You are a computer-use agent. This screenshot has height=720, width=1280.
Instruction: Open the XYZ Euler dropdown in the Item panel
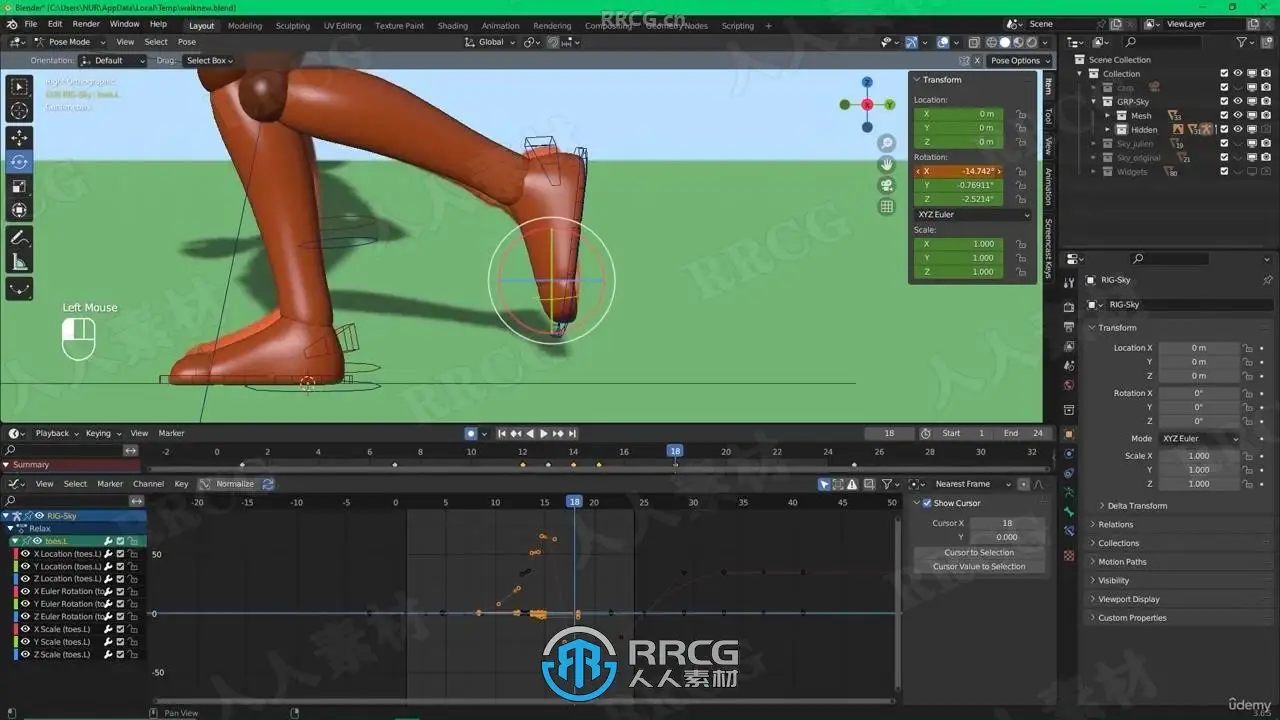[972, 214]
